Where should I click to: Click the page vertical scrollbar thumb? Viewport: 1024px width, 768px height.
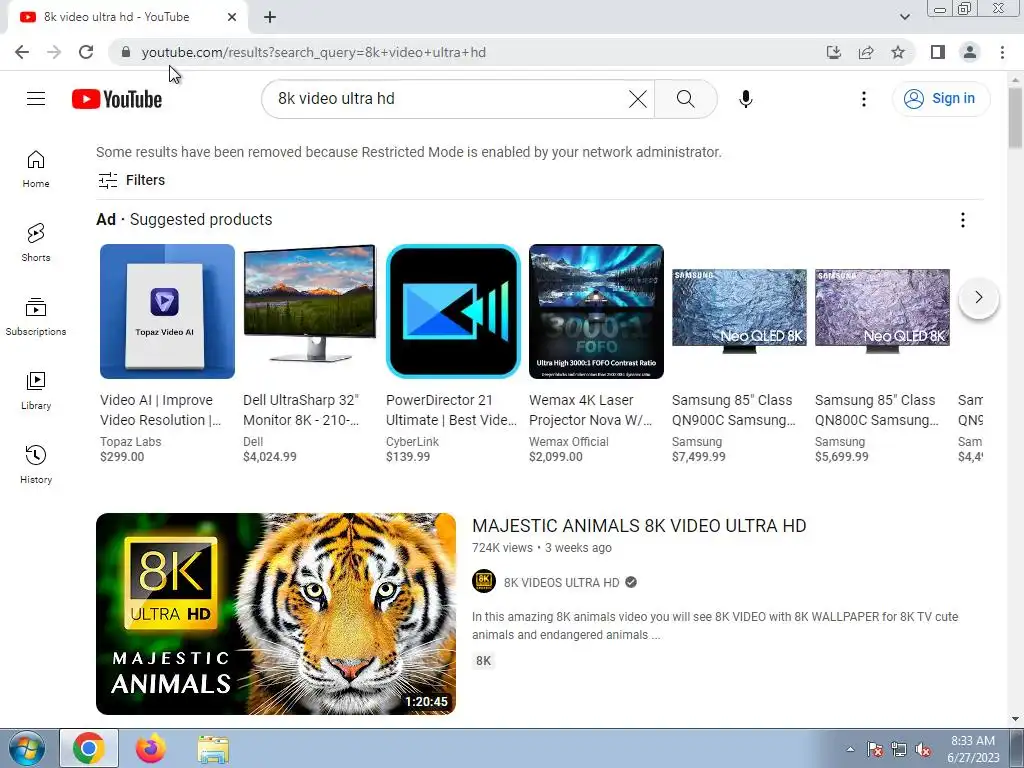coord(1015,118)
